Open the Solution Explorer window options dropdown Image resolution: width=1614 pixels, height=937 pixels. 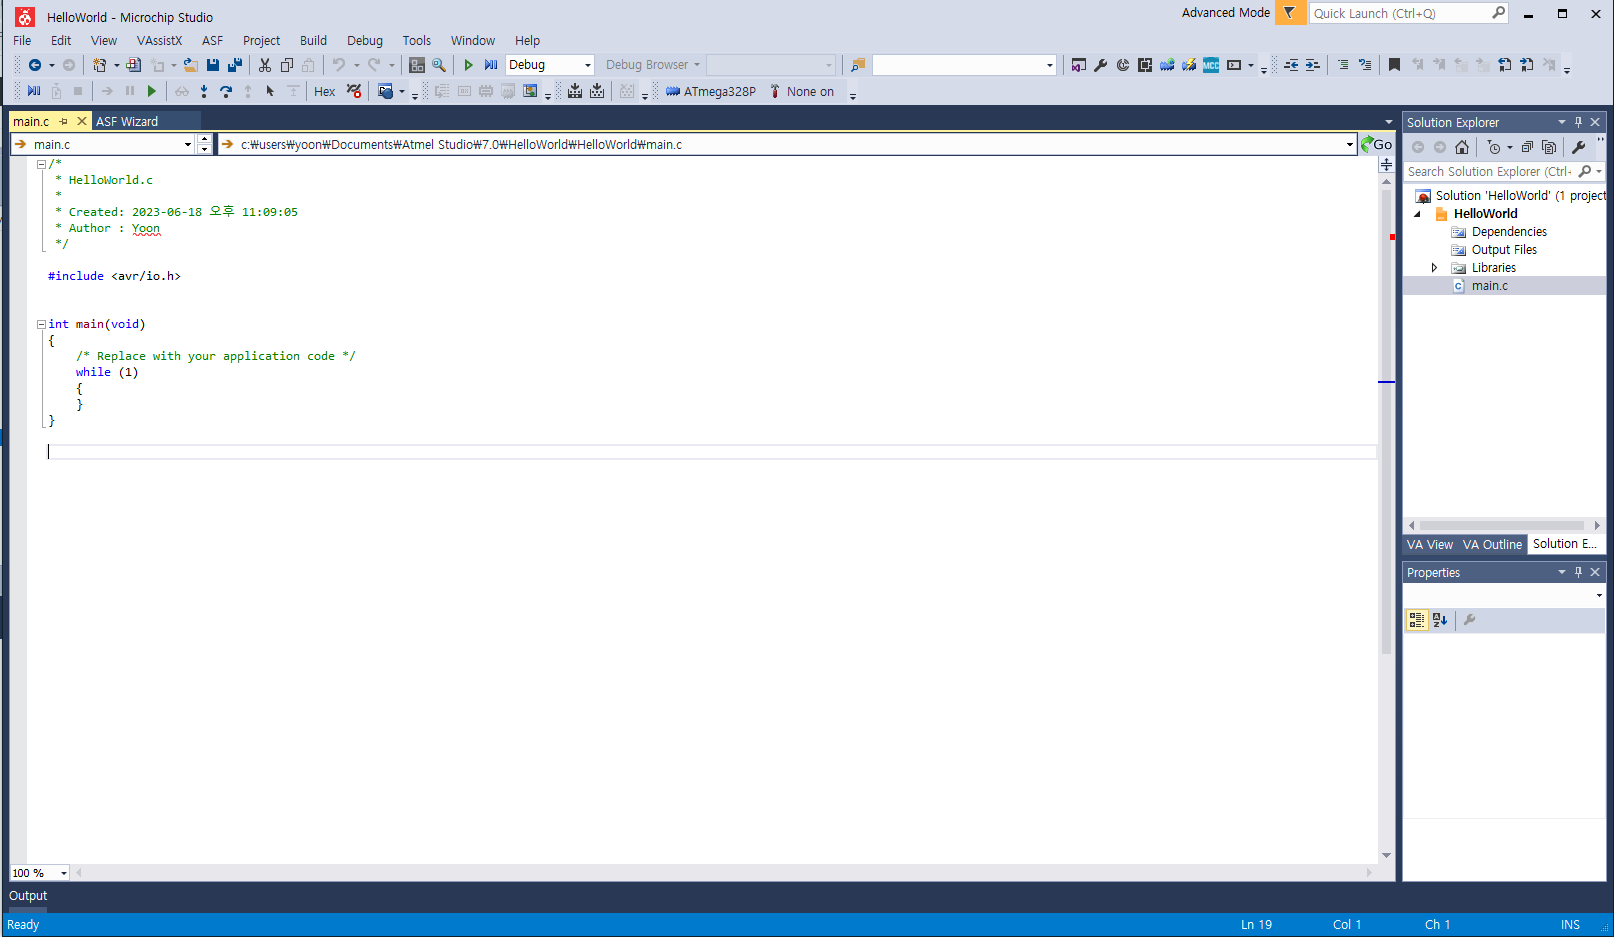coord(1562,122)
